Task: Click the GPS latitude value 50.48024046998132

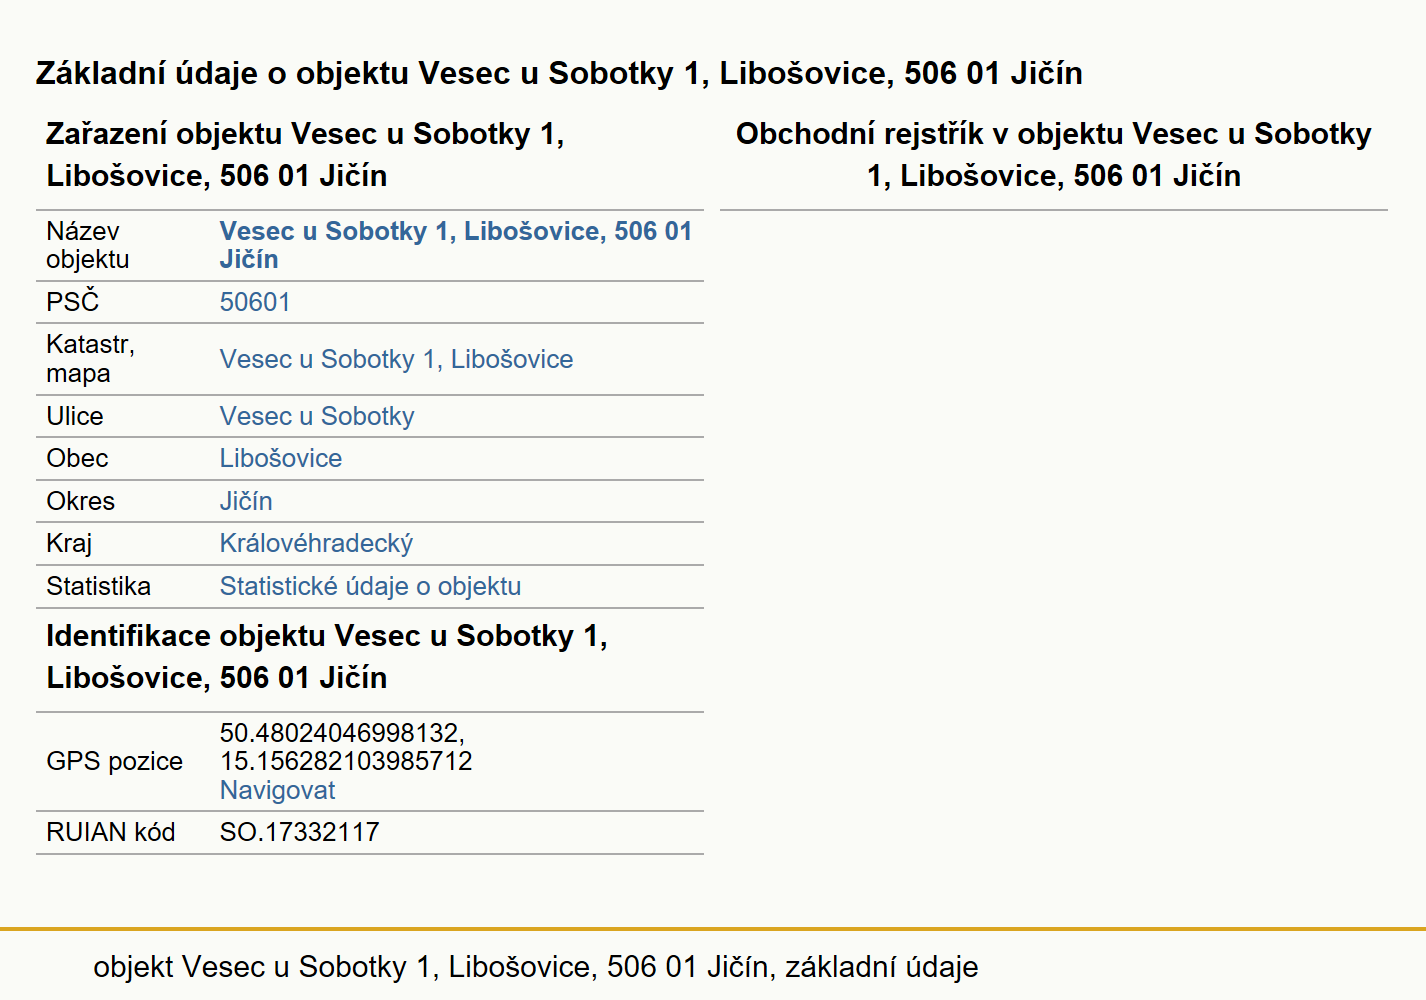Action: [342, 733]
